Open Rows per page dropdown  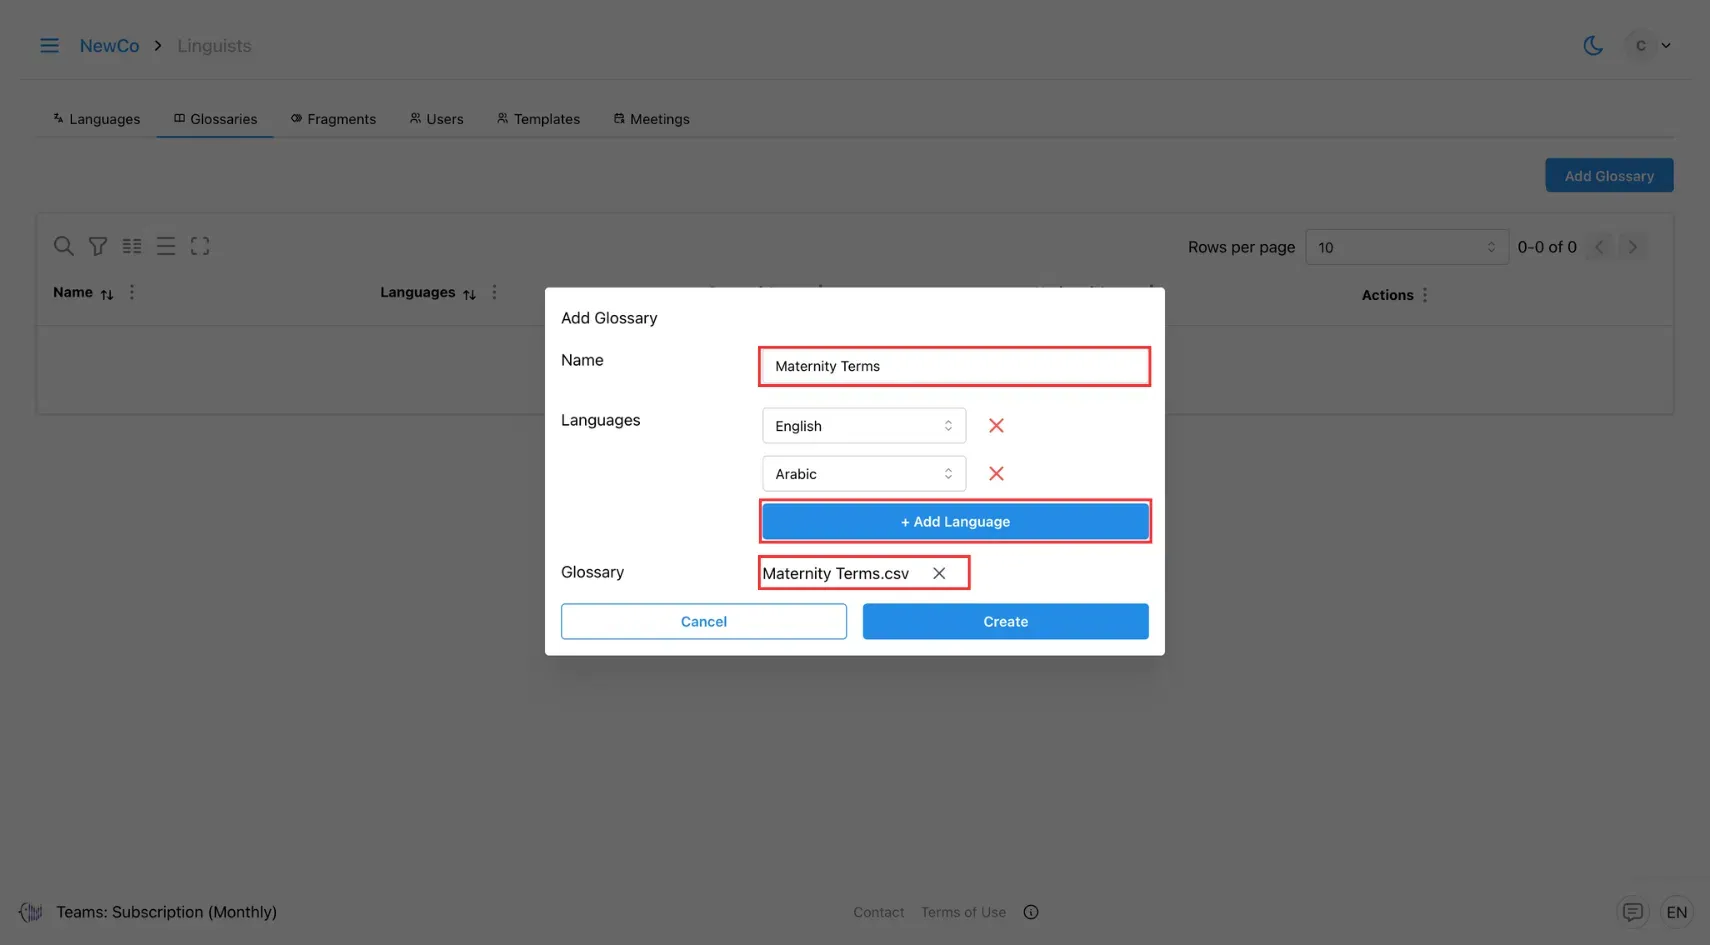1406,247
